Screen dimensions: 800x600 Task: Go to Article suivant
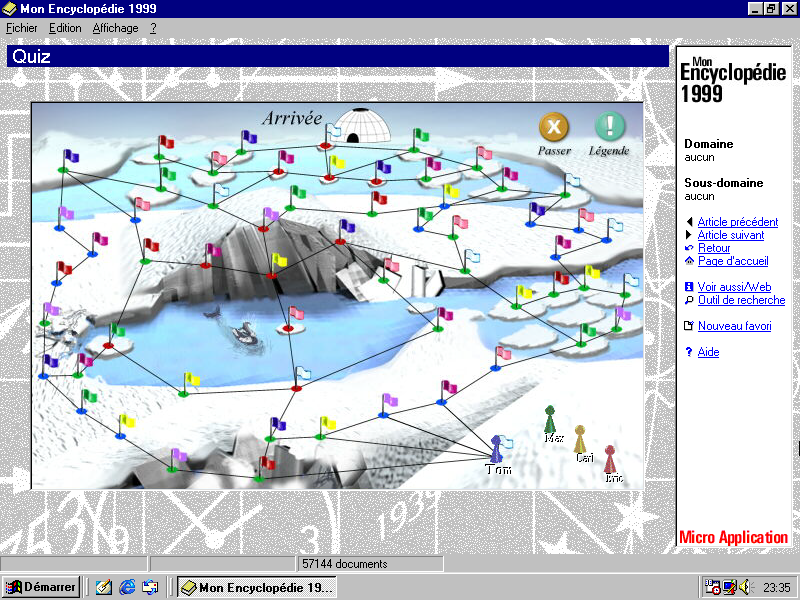pos(731,235)
